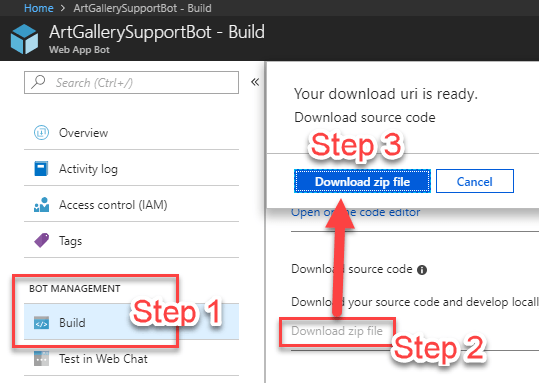Collapse the sidebar with double chevron

point(255,82)
